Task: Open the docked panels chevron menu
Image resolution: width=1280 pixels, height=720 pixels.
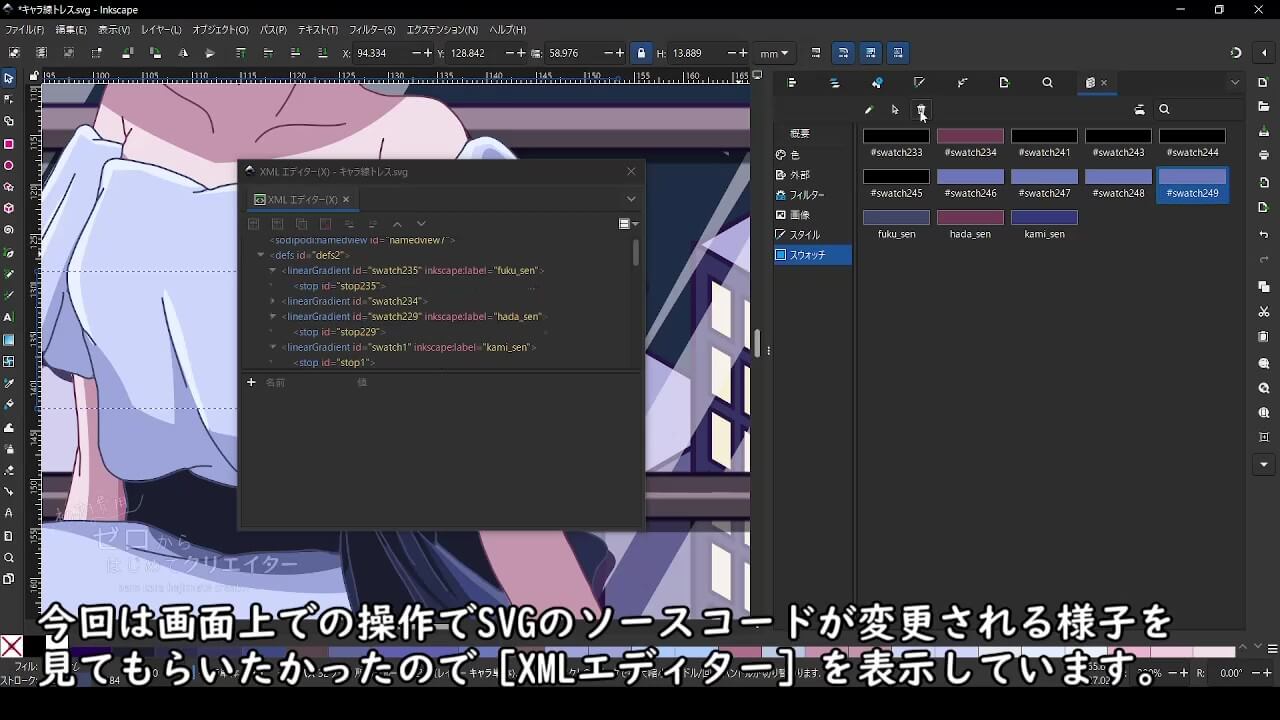Action: [x=1235, y=83]
